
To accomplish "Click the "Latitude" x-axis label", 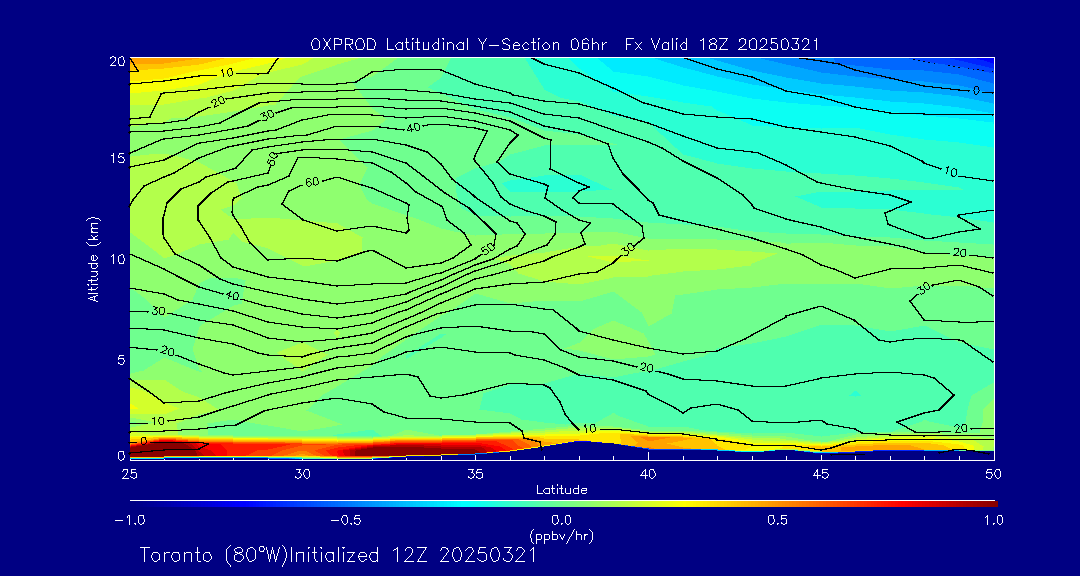I will click(x=561, y=490).
